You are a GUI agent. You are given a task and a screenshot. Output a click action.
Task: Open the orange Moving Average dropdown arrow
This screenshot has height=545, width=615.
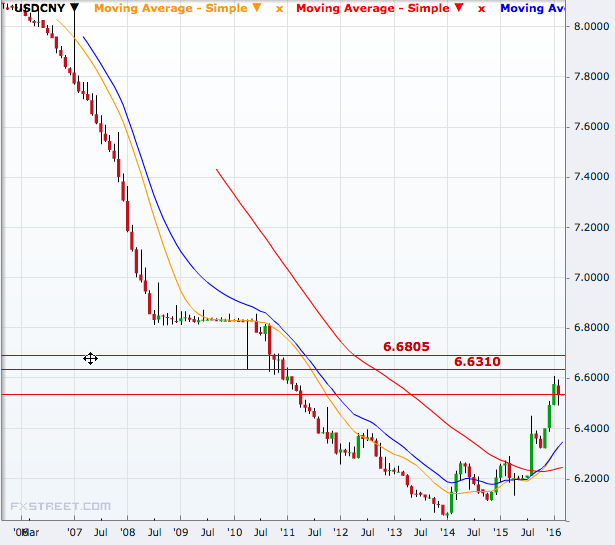257,7
